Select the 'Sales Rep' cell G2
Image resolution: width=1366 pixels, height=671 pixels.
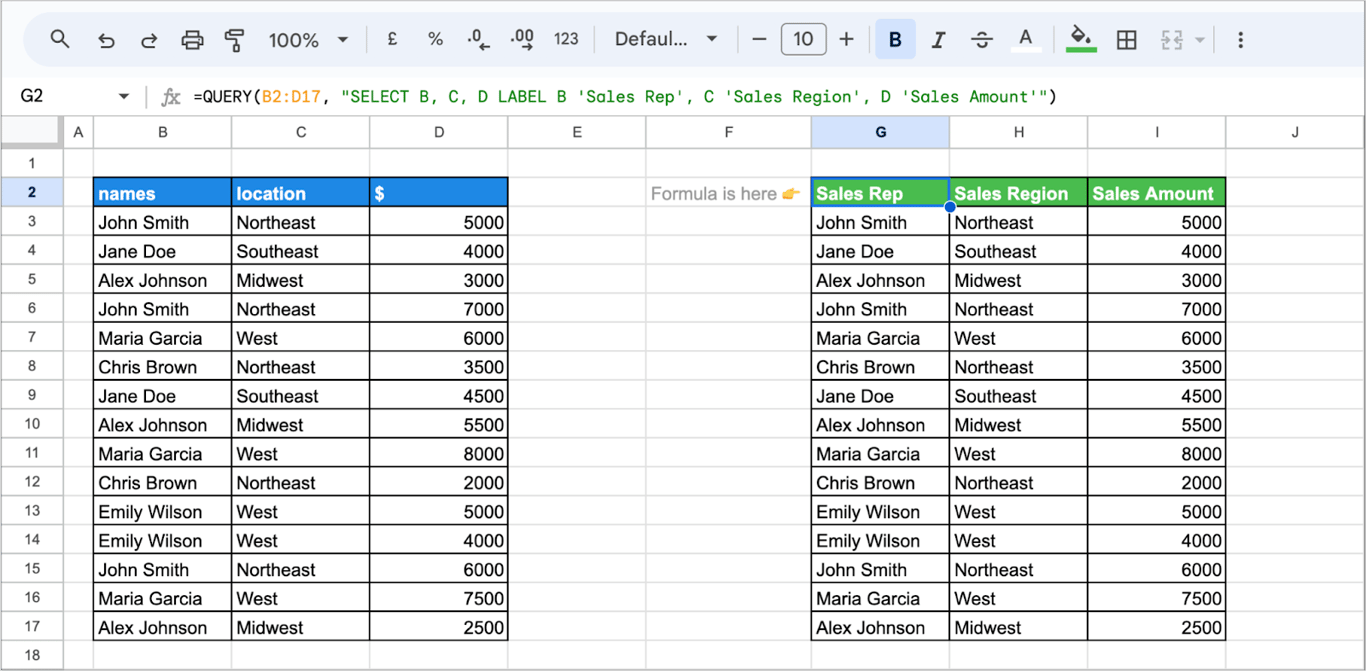point(880,193)
